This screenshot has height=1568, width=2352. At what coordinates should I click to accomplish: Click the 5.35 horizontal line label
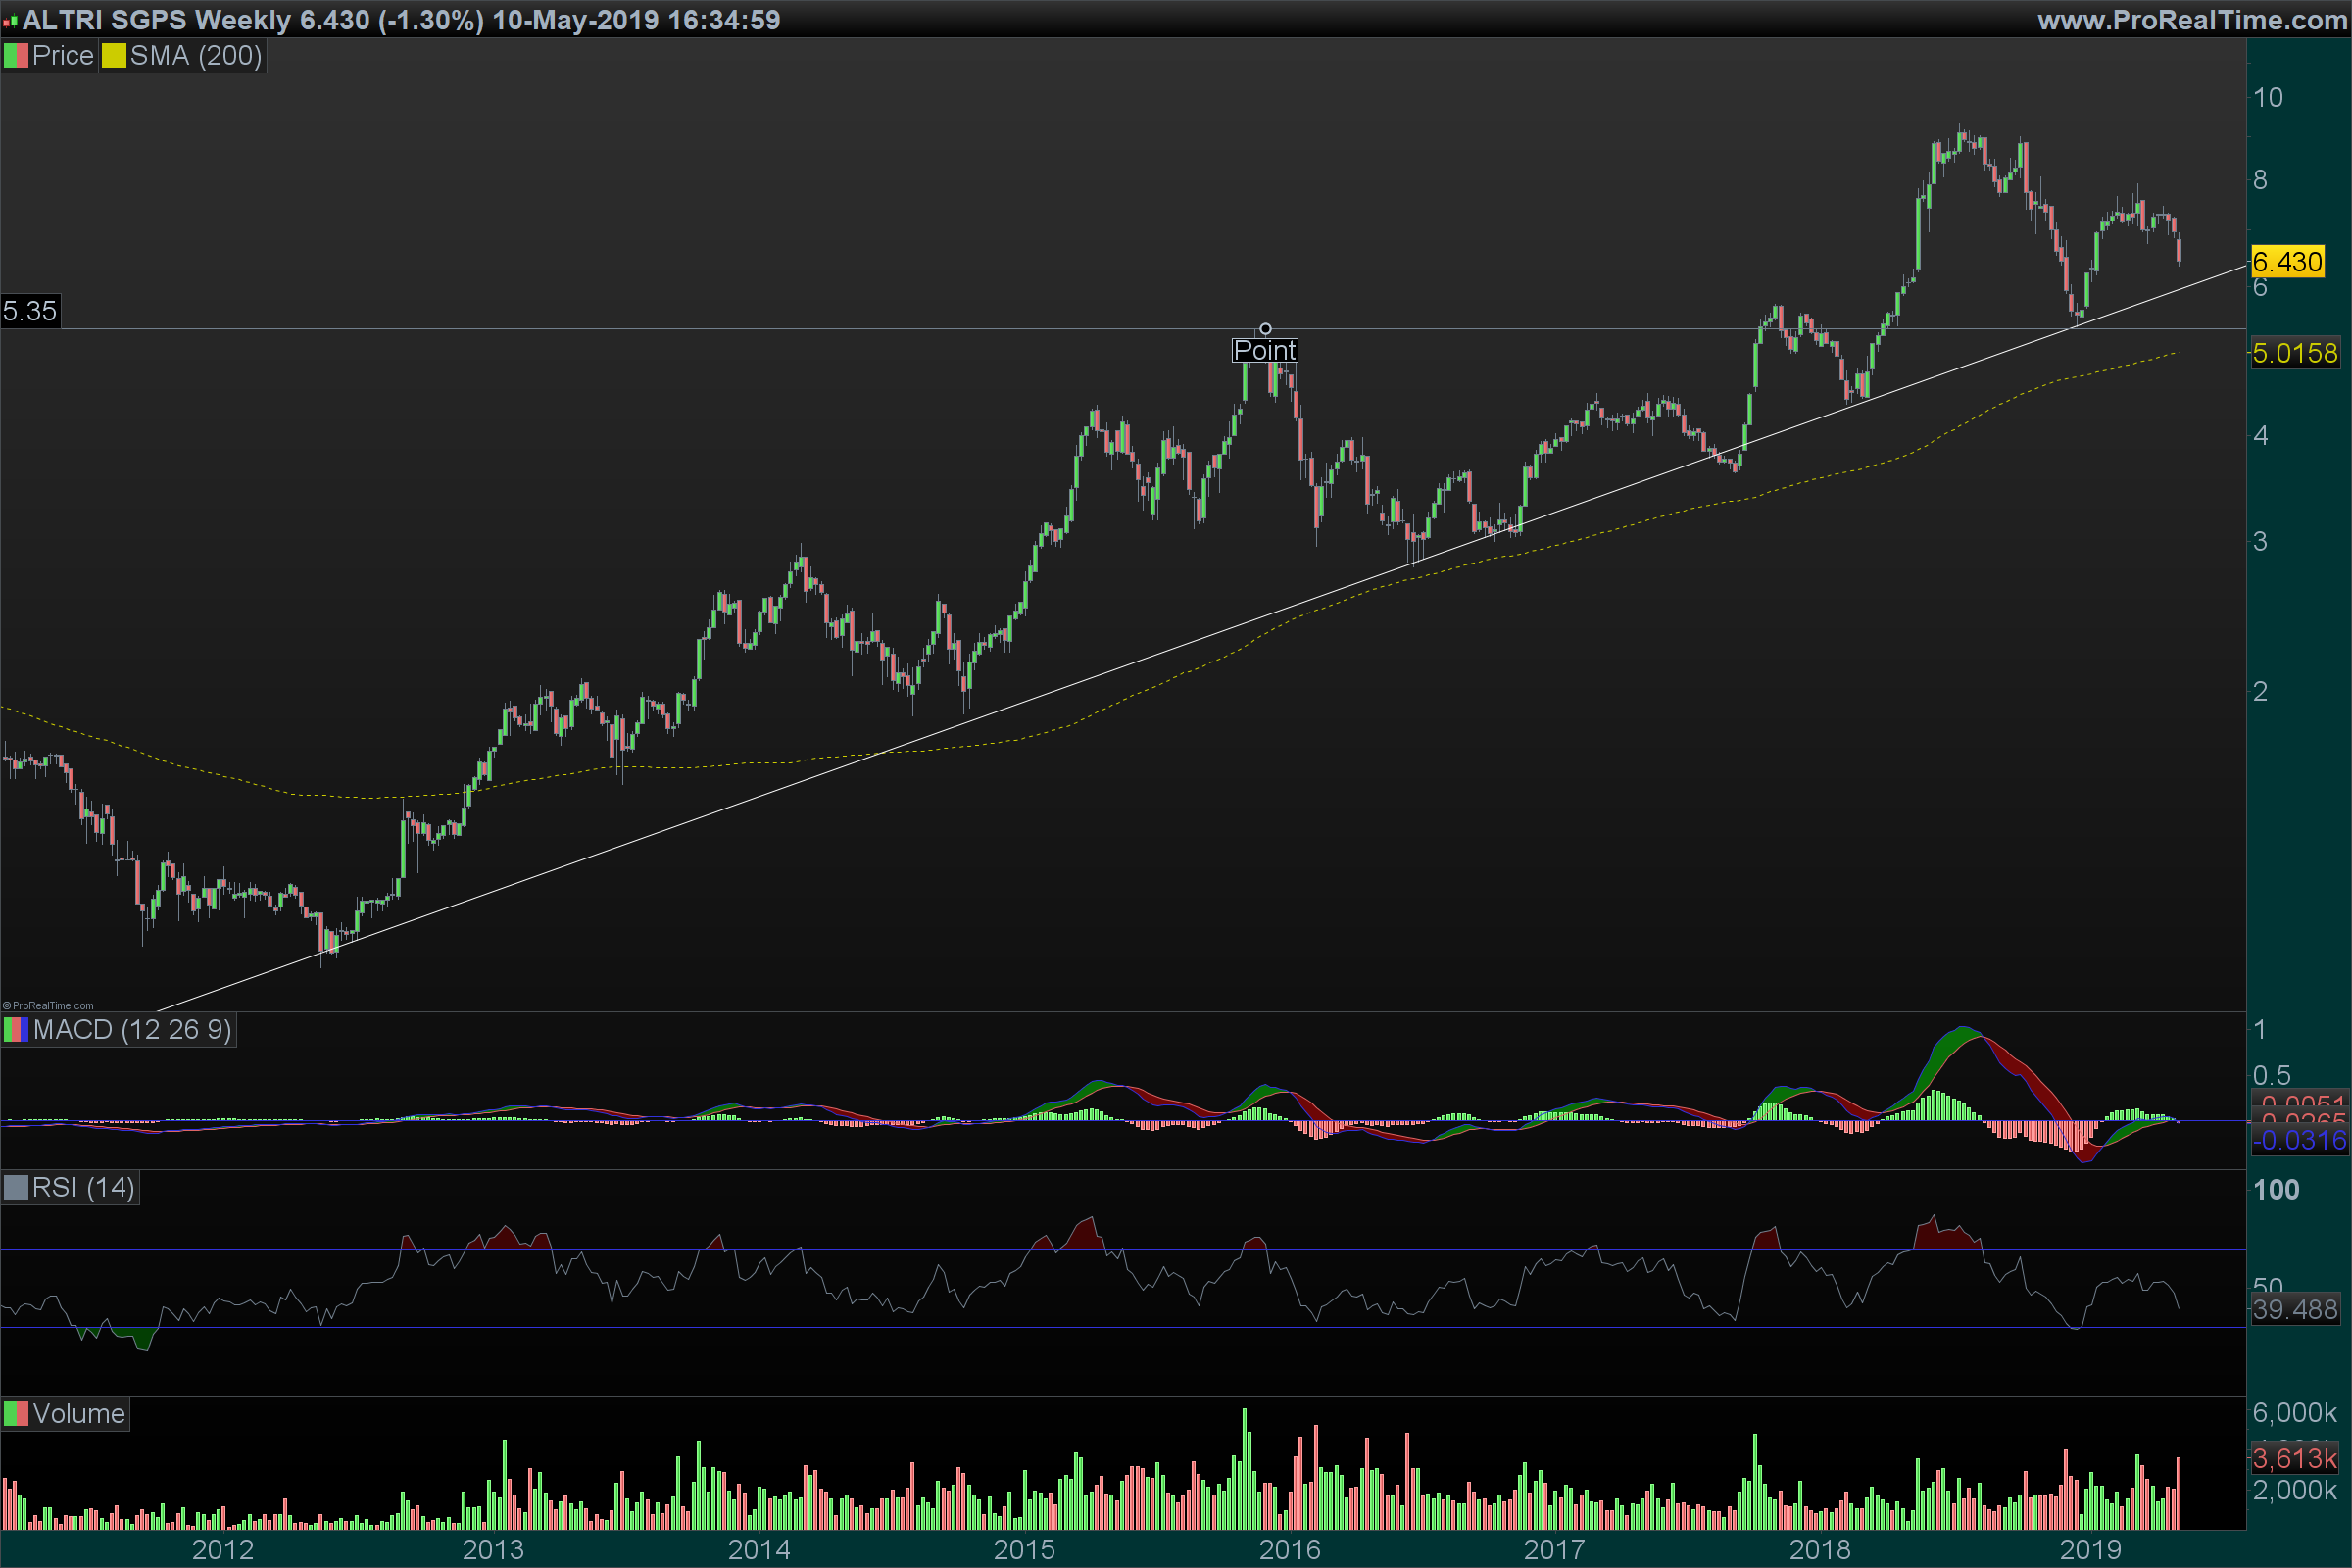30,311
